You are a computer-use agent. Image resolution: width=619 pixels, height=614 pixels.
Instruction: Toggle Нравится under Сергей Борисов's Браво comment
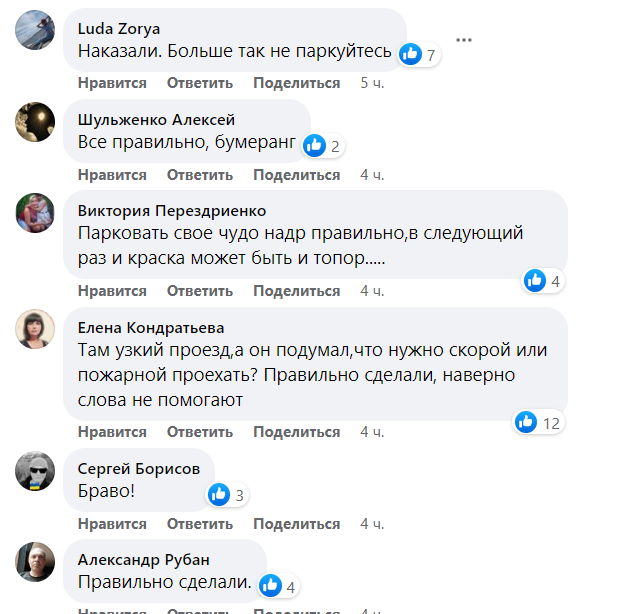pos(112,523)
